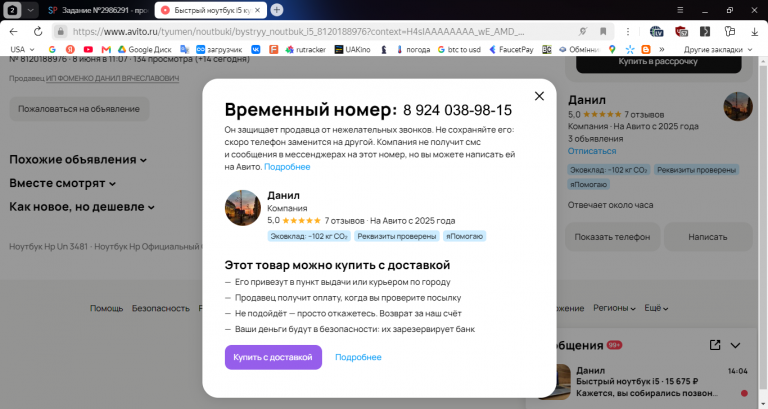The width and height of the screenshot is (768, 409).
Task: Open the Регионы footer dropdown
Action: [x=614, y=308]
